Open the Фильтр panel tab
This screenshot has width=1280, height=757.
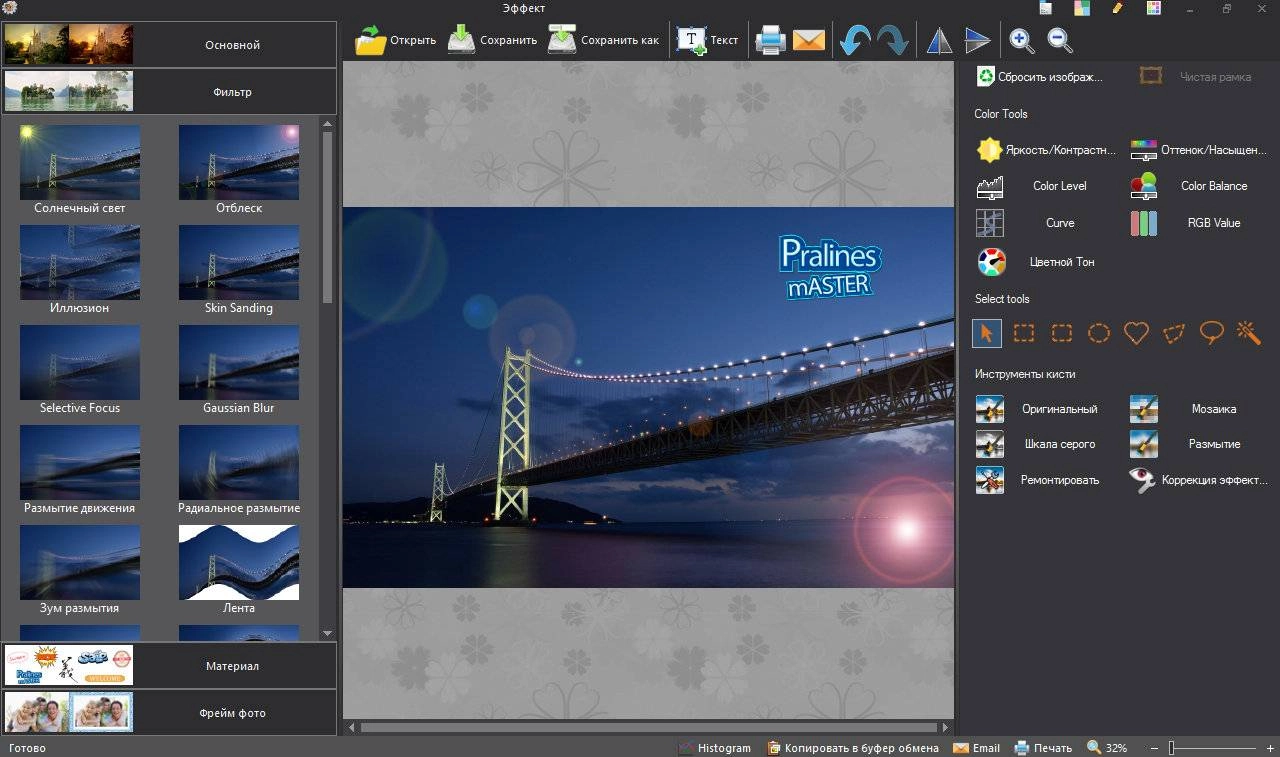coord(169,92)
